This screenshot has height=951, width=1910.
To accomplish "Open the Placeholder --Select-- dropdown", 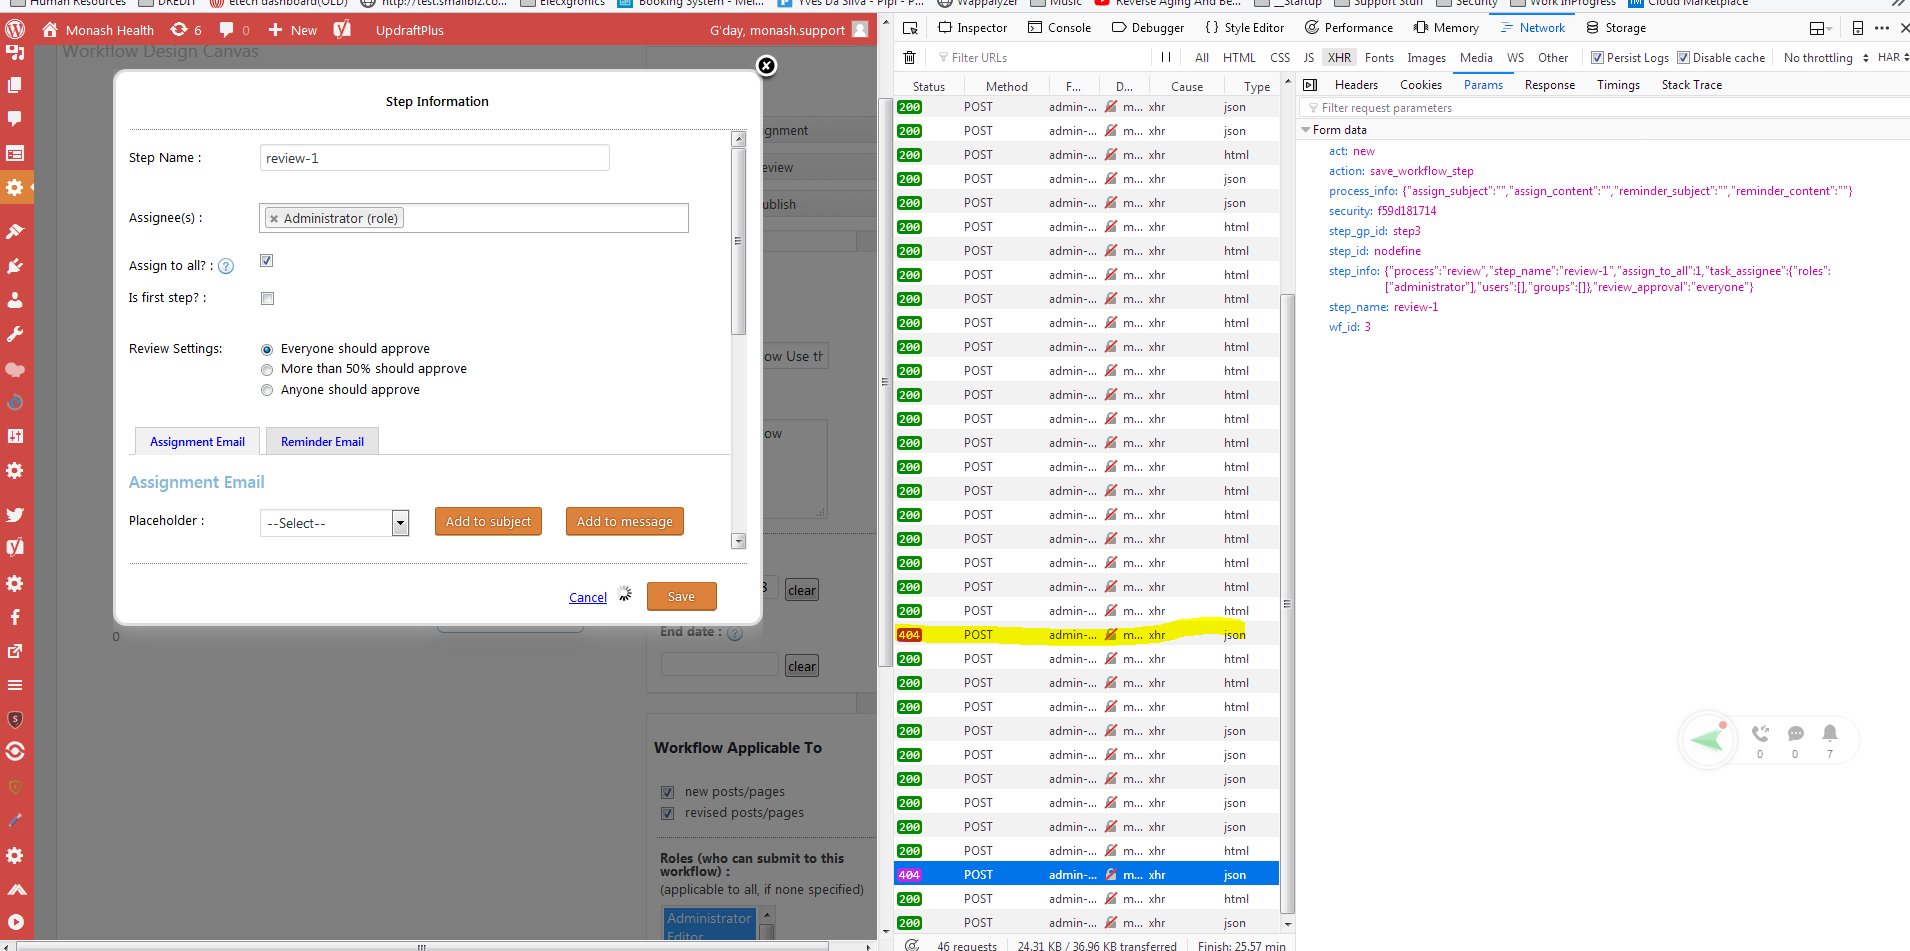I will coord(334,523).
